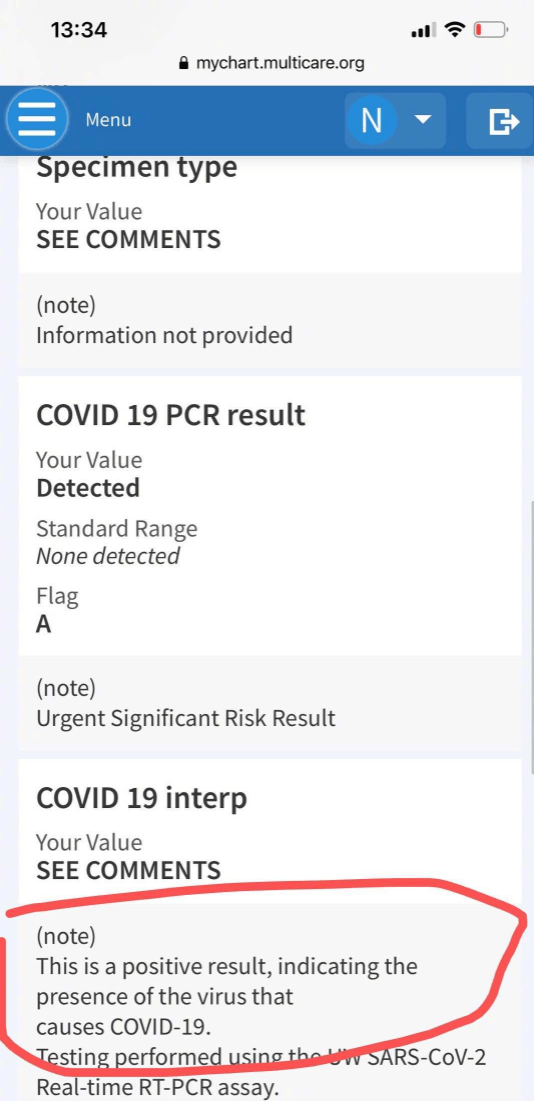Tap the None detected standard range
This screenshot has height=1101, width=534.
point(108,556)
